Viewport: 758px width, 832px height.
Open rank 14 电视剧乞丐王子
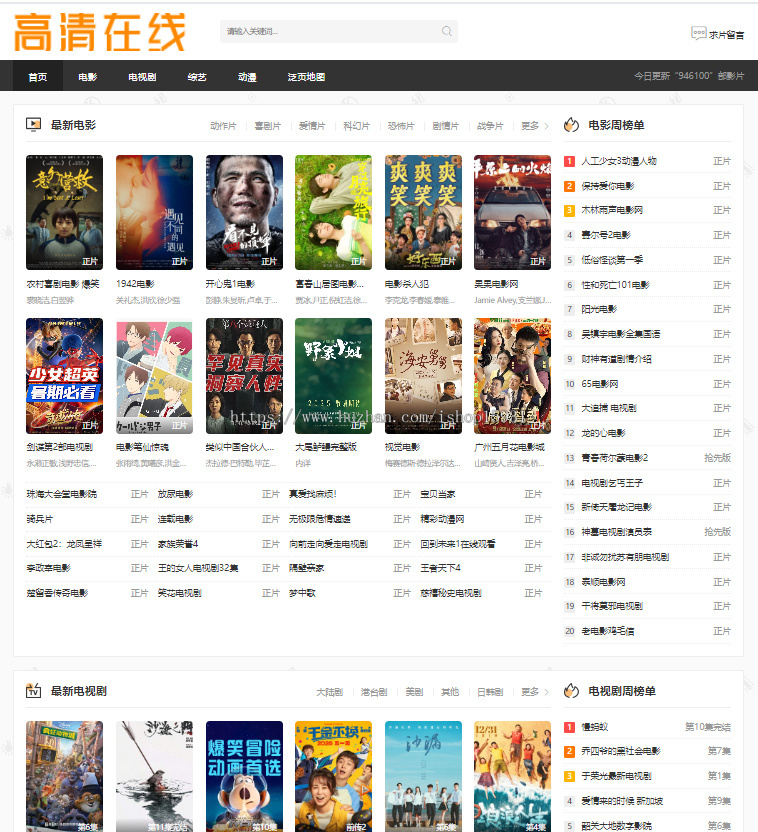[x=612, y=483]
